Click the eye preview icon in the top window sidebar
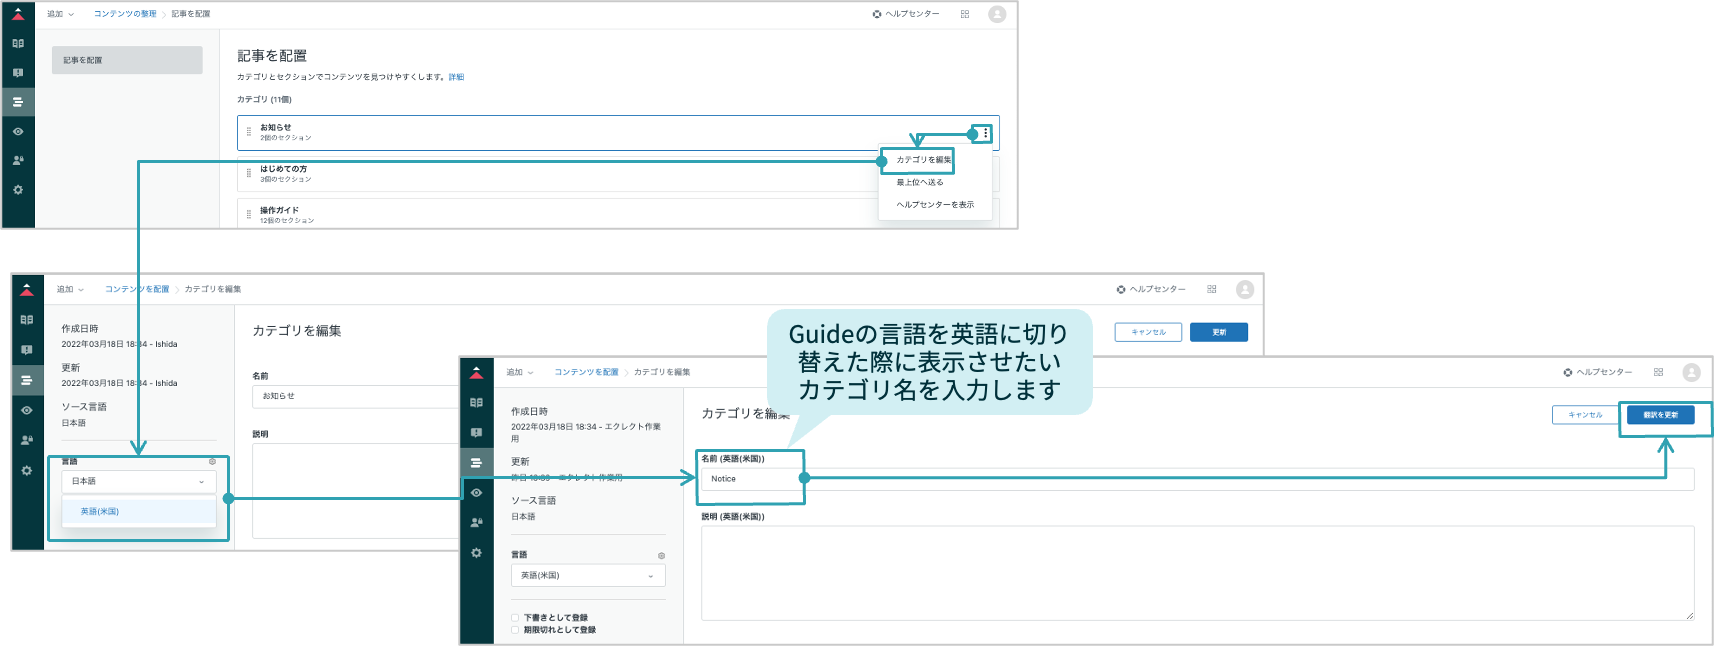The height and width of the screenshot is (646, 1714). [x=18, y=131]
